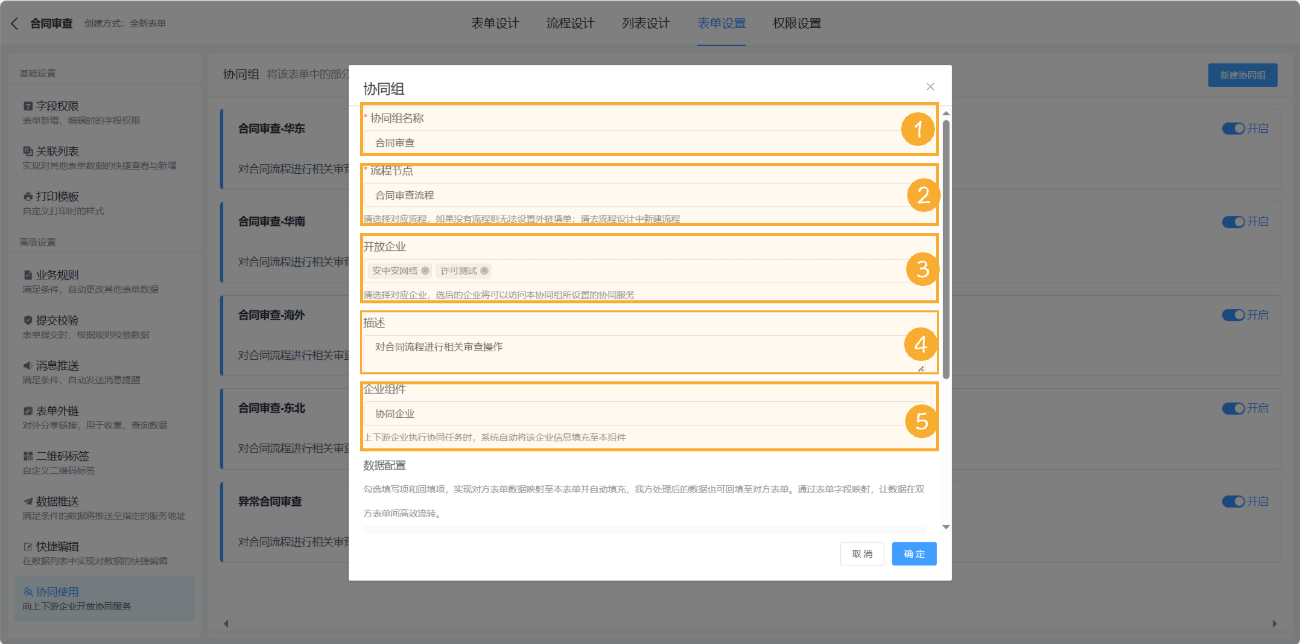Switch to the 权限设置 tab
Viewport: 1300px width, 644px height.
pos(798,21)
